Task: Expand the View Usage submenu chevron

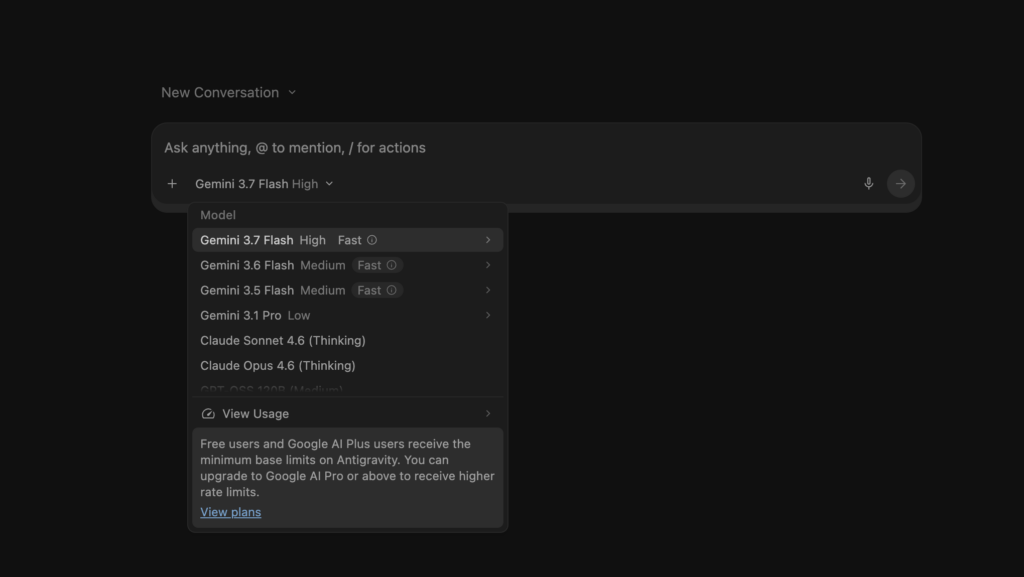Action: click(488, 414)
